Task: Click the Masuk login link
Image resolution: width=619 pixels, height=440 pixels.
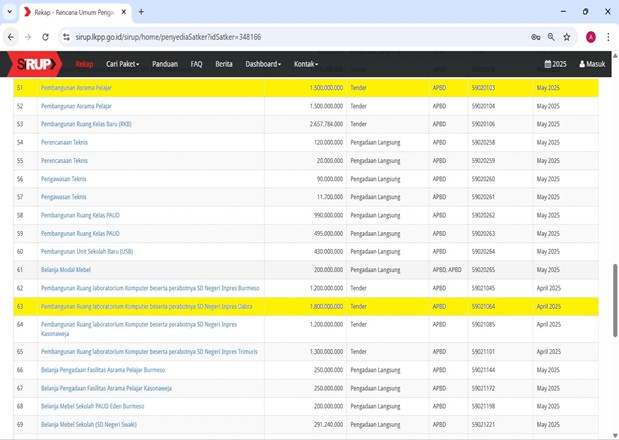Action: 592,64
